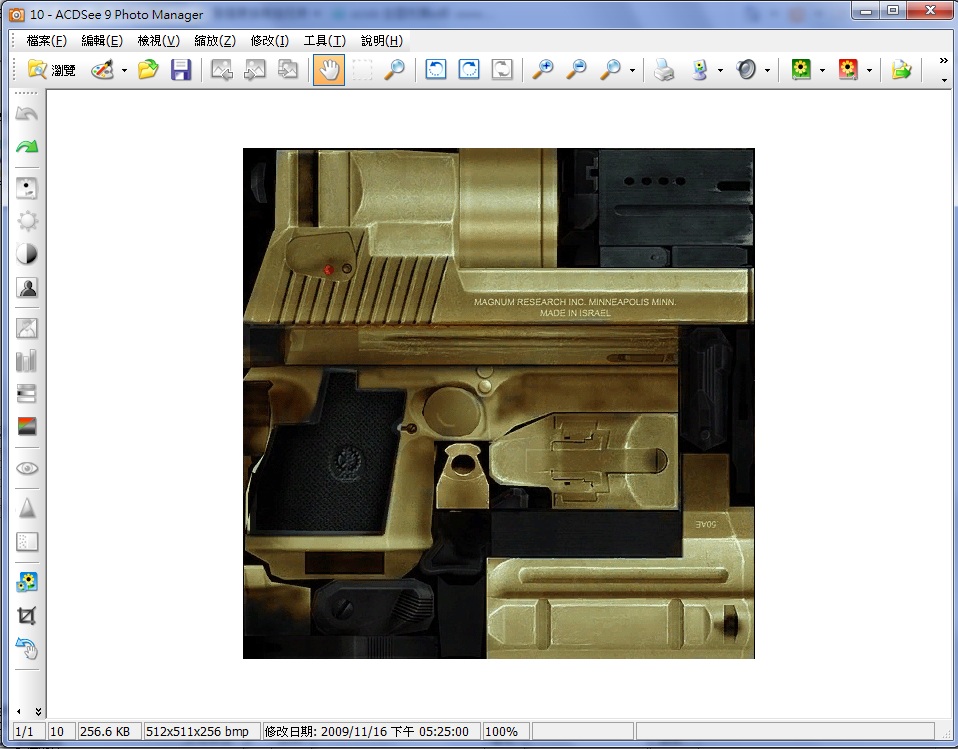This screenshot has width=958, height=749.
Task: Open the 編輯(E) menu
Action: click(102, 41)
